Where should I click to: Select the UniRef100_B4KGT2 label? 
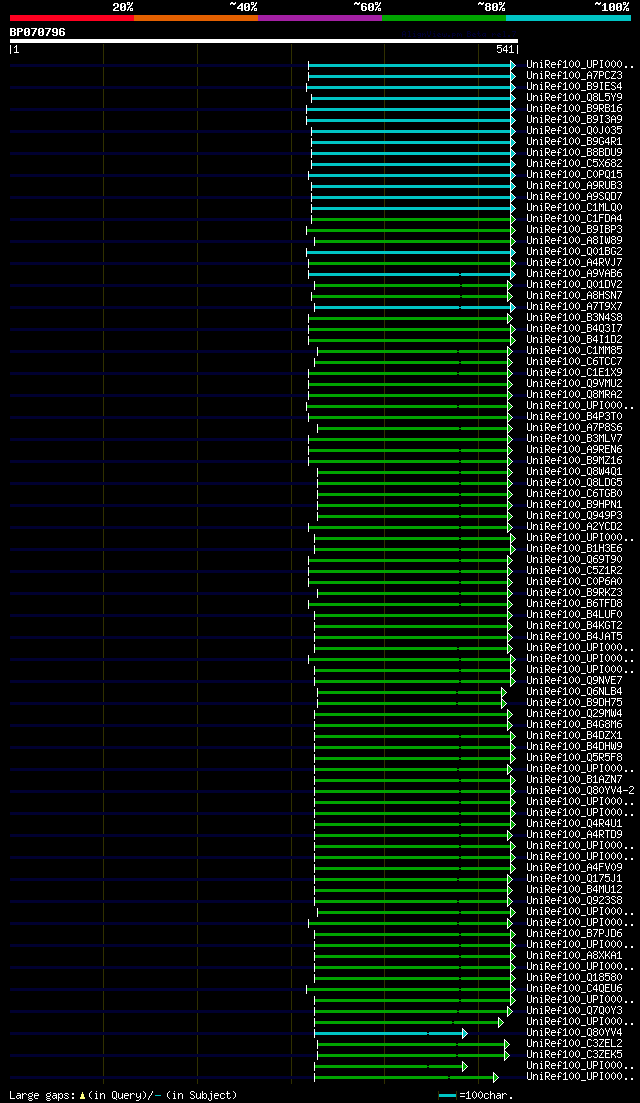coord(574,625)
